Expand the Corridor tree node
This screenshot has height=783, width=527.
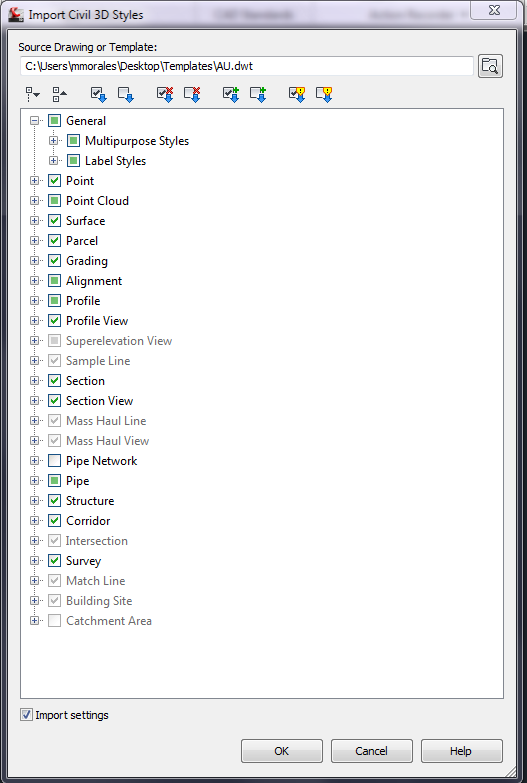coord(34,520)
